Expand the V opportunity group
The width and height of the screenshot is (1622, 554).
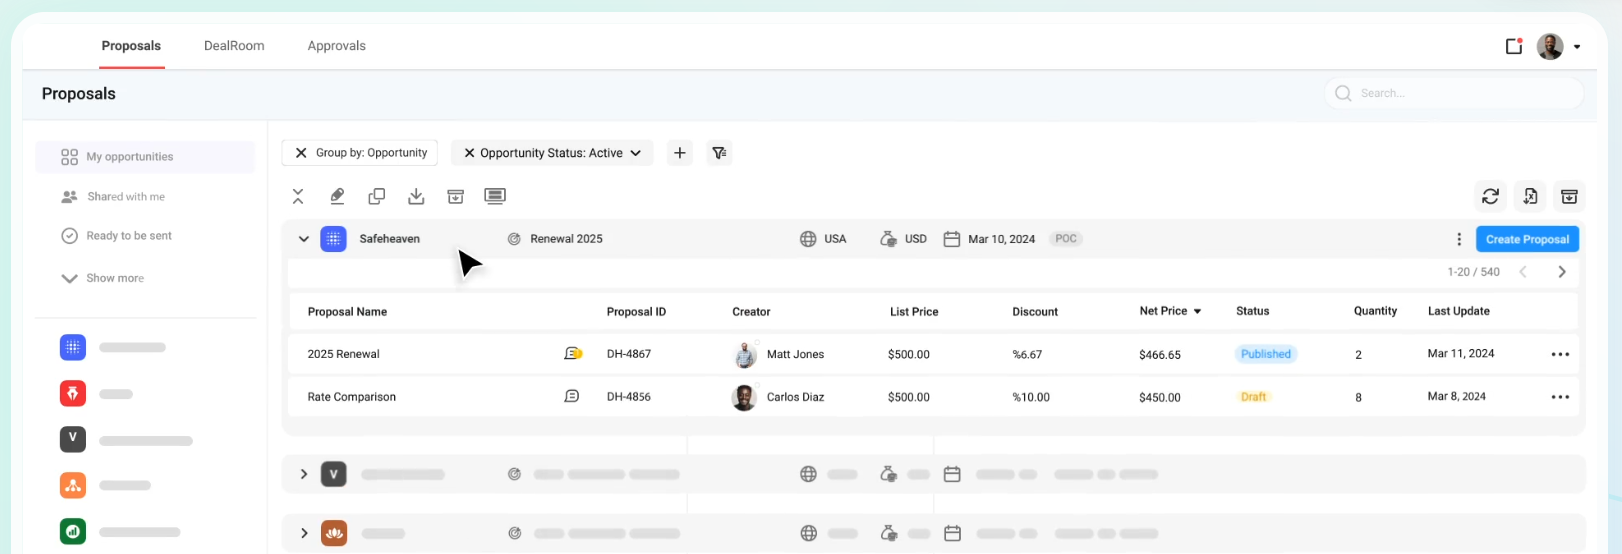pyautogui.click(x=304, y=474)
